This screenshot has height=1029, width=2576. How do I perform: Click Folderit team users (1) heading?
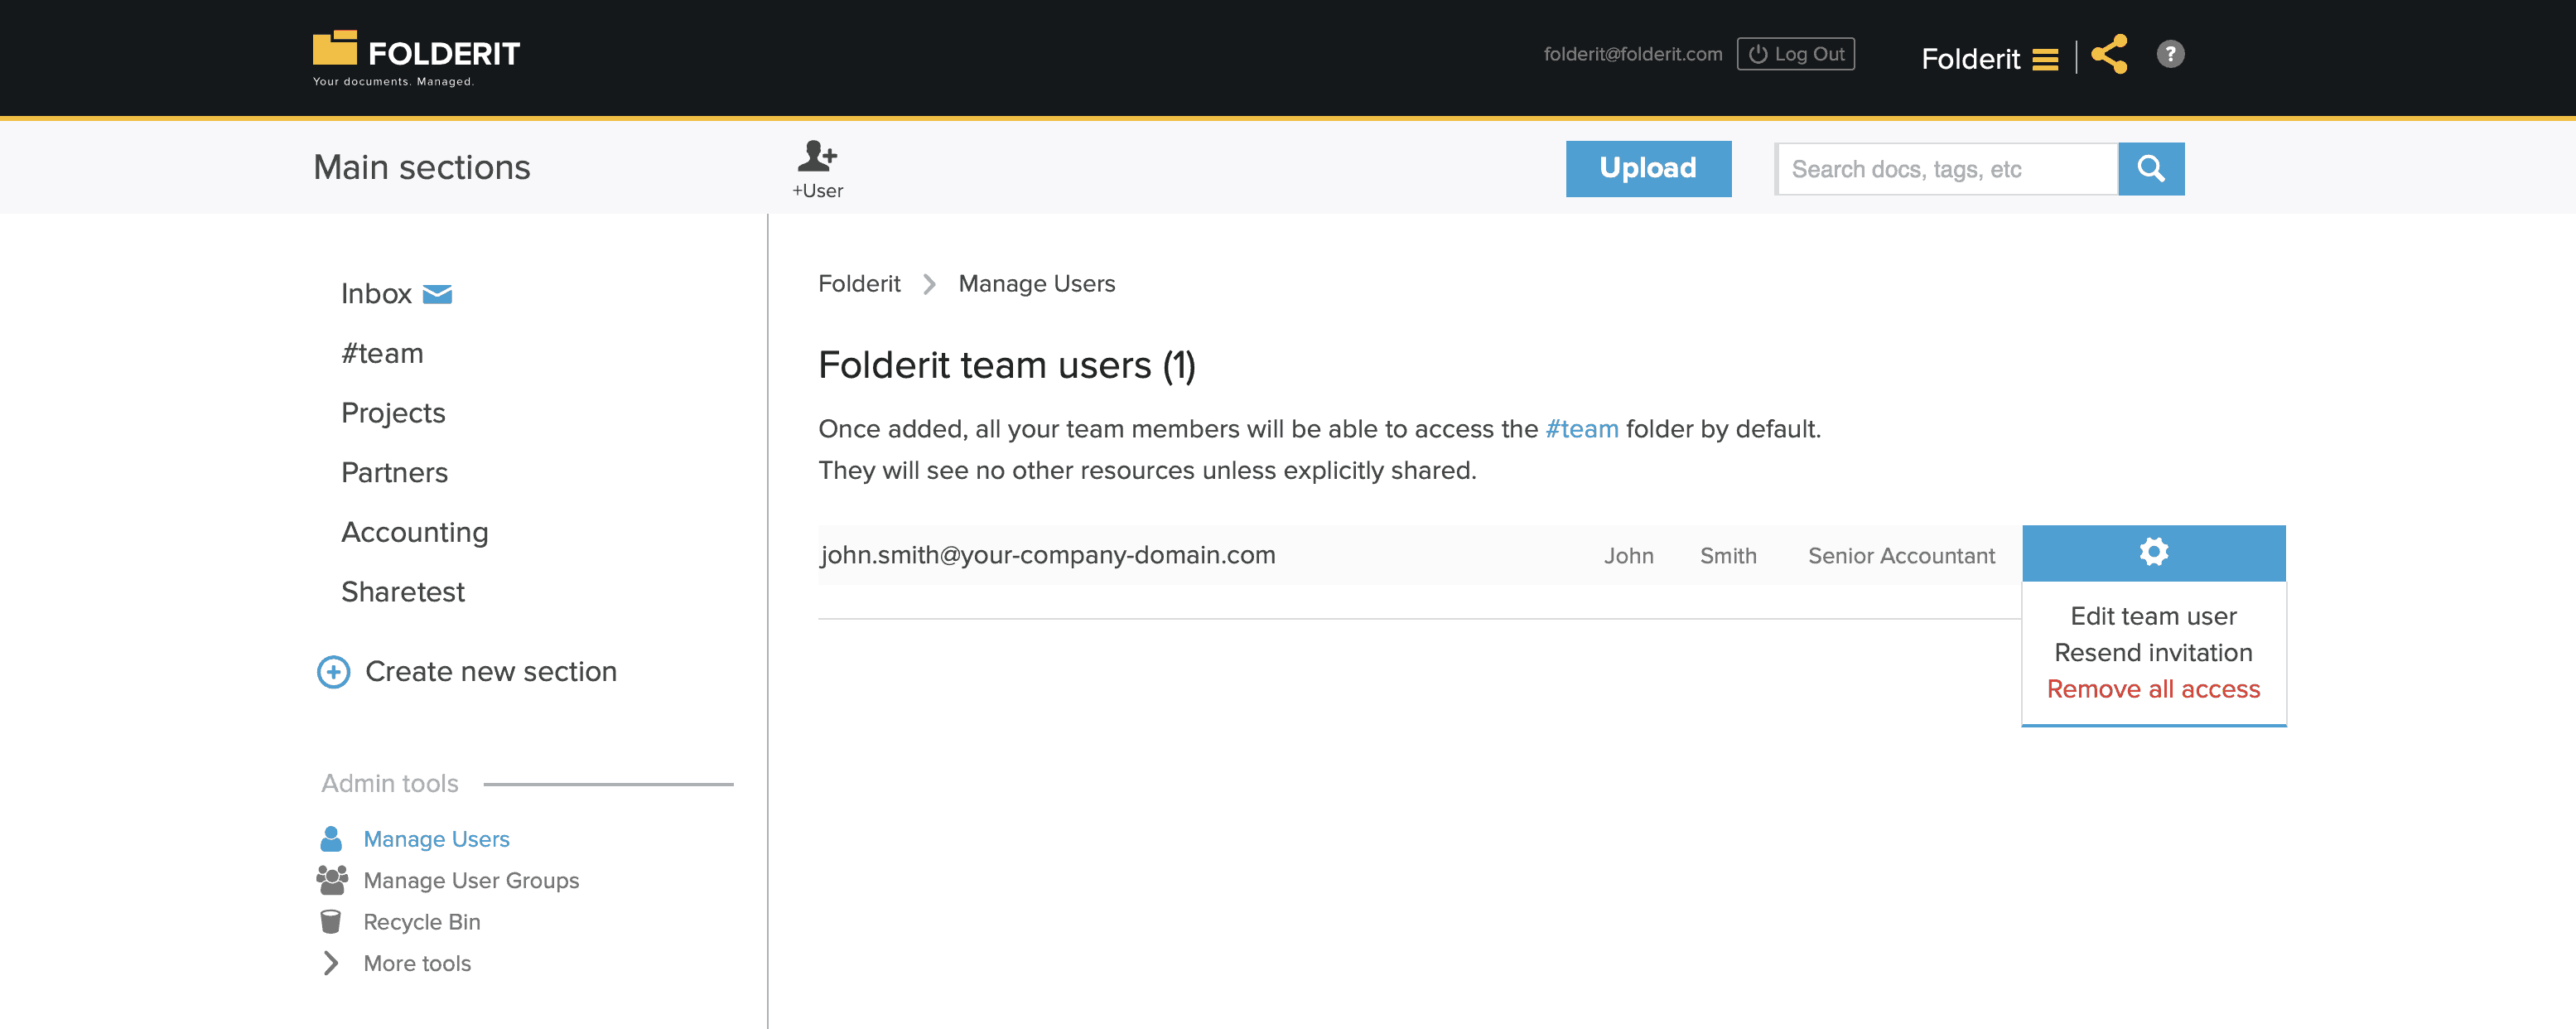[x=1006, y=366]
